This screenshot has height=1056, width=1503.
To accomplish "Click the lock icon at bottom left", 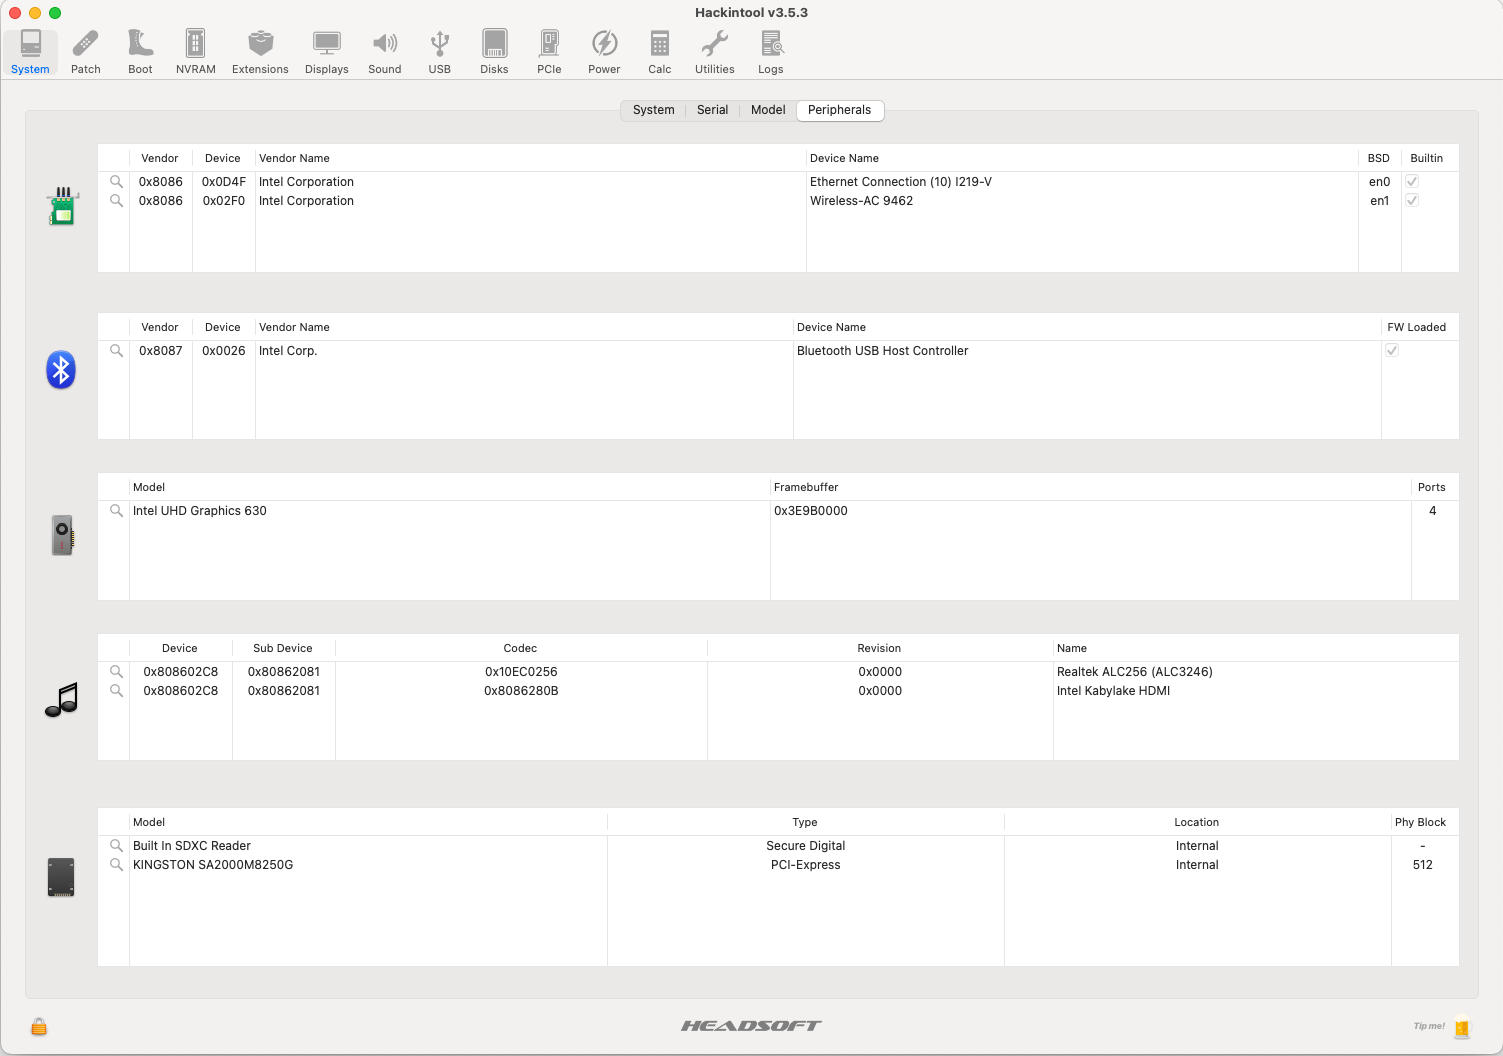I will tap(39, 1027).
